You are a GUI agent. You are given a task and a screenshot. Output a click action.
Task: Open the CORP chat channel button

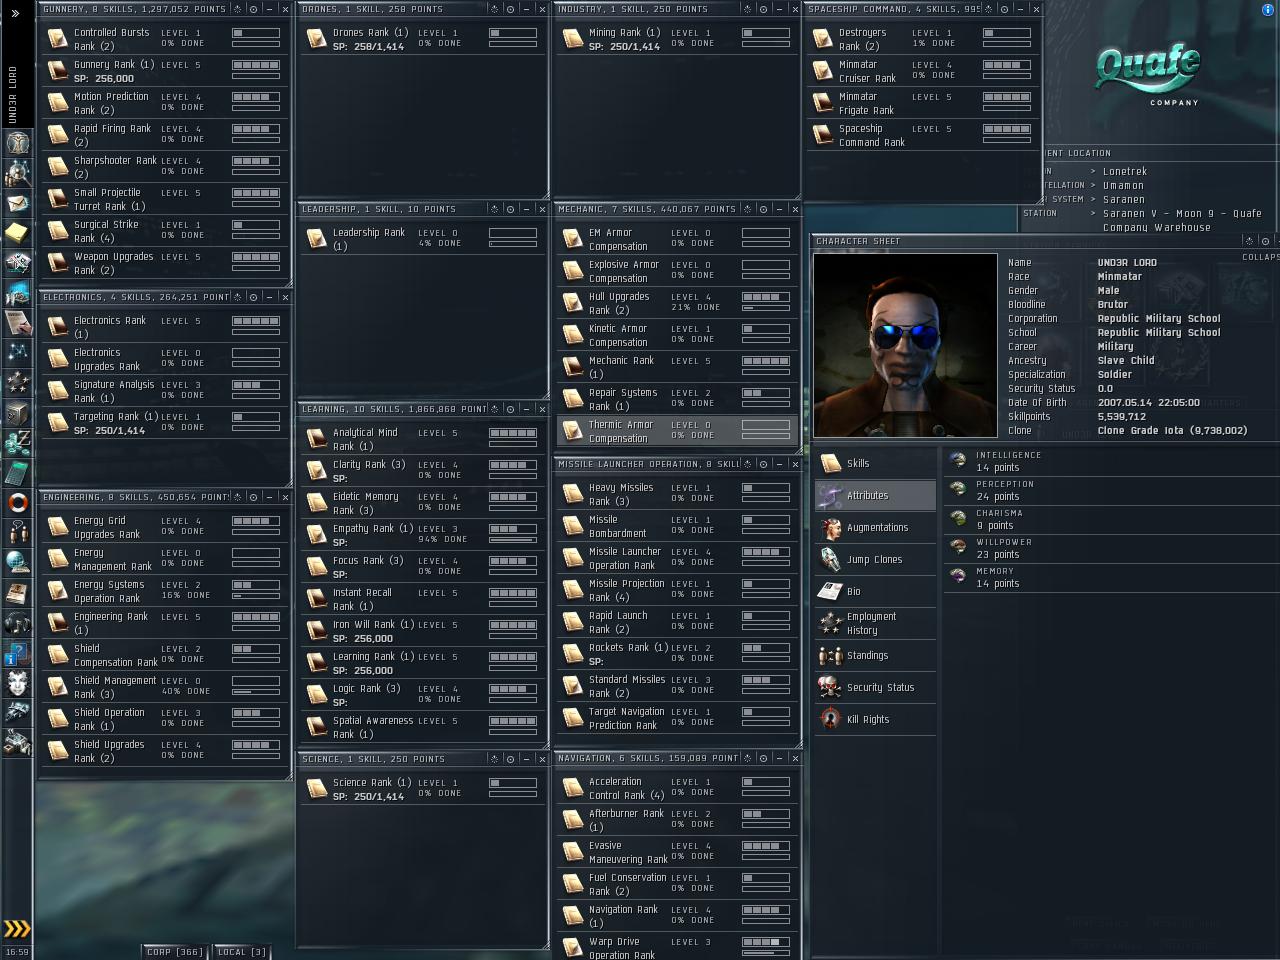[175, 952]
